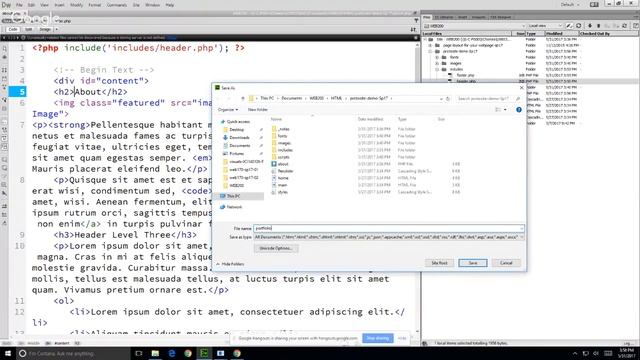Sort by the Date modified column header

click(x=370, y=119)
